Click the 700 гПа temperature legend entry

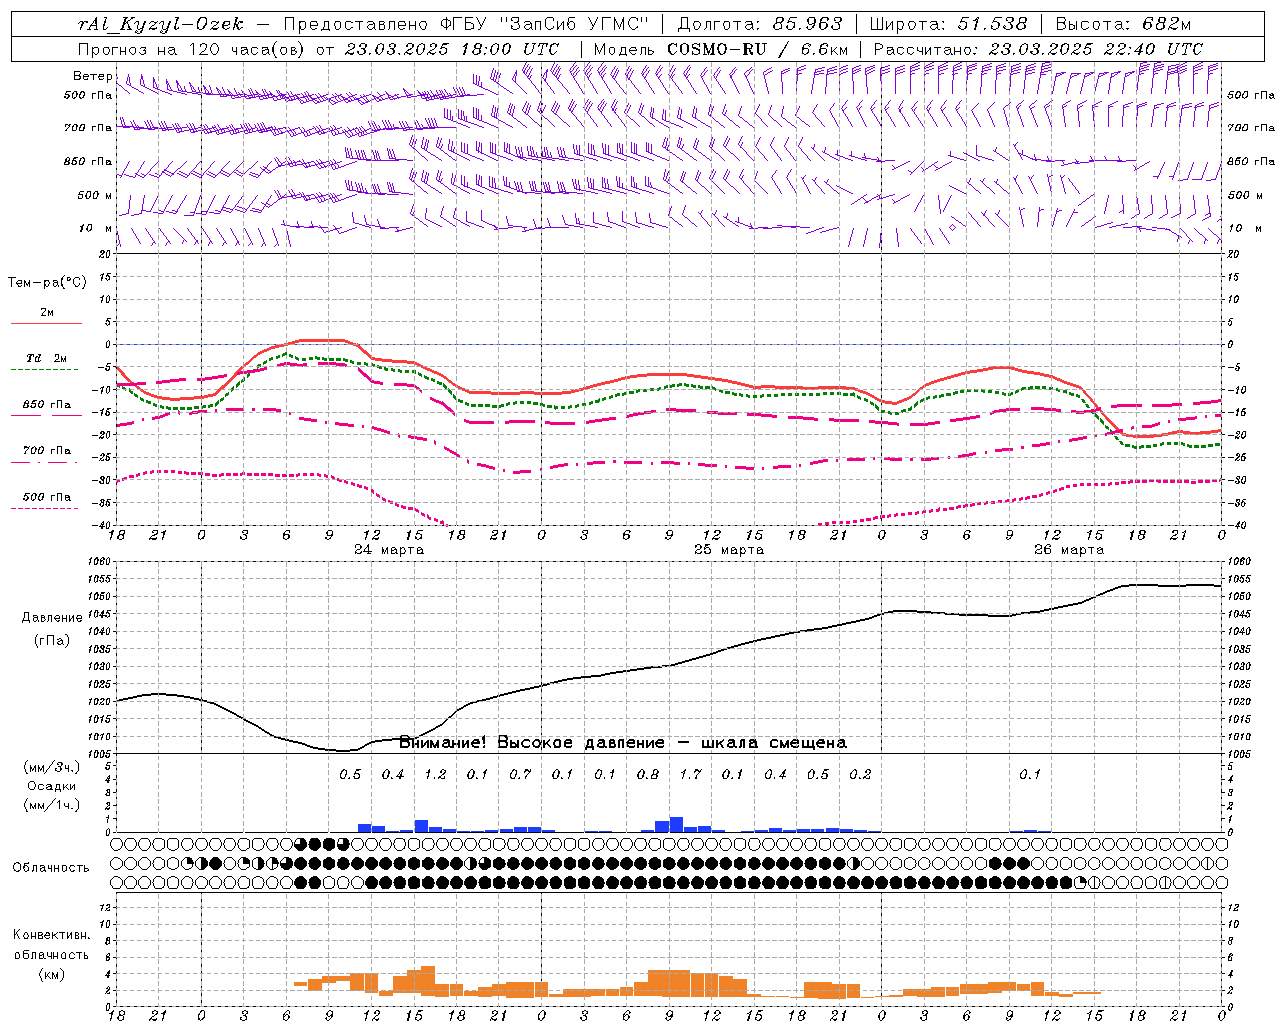coord(47,450)
